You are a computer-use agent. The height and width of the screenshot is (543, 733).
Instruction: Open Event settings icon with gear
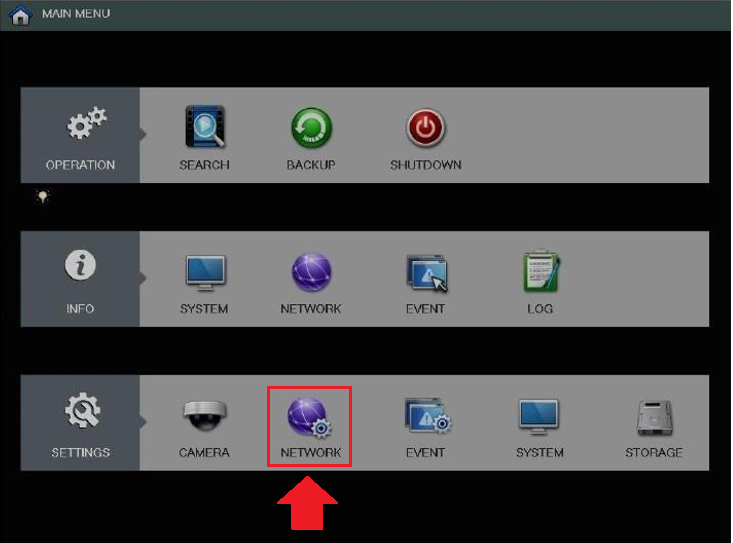(x=428, y=415)
